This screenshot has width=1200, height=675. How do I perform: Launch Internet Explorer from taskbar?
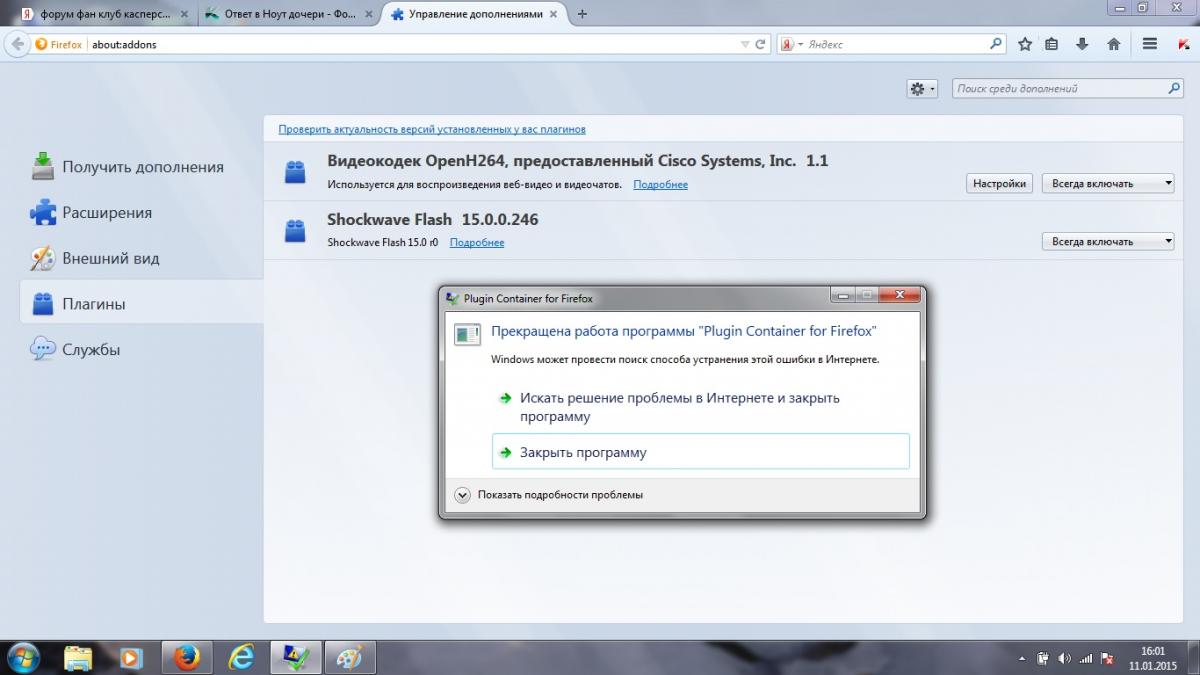pyautogui.click(x=241, y=657)
